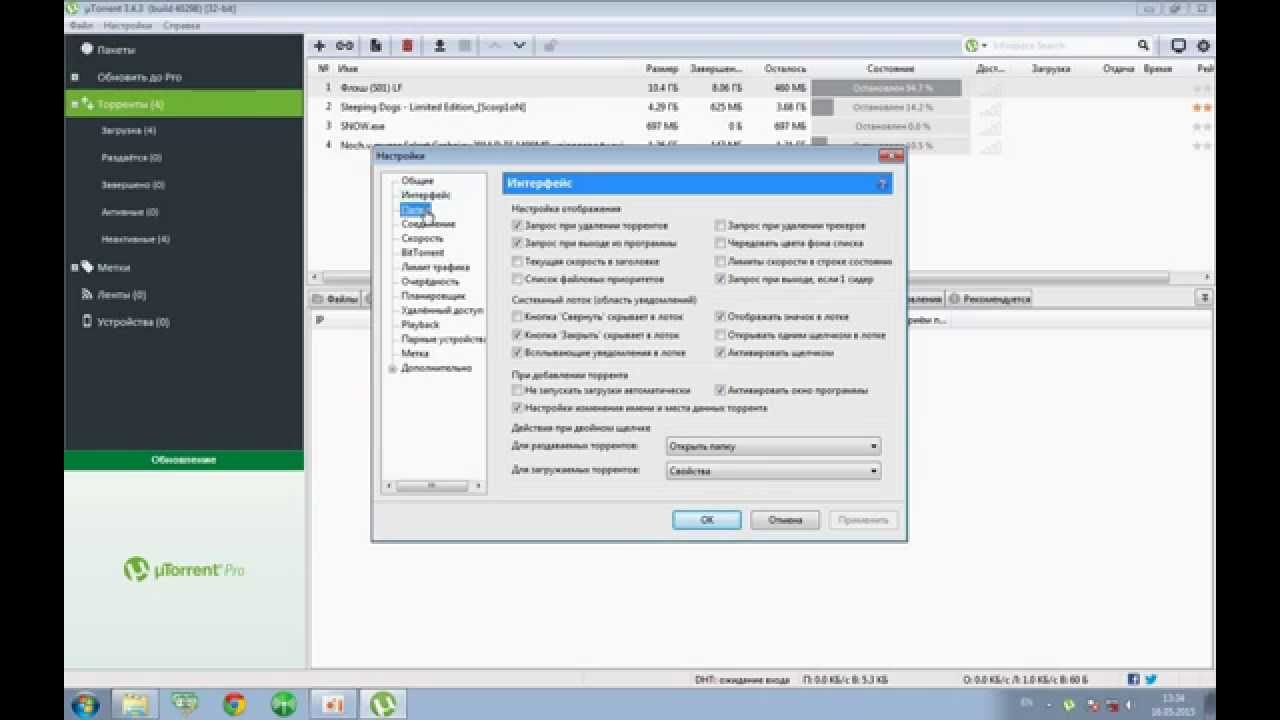Enable Кнопка 'Свернуть' скрывает в лоток
1280x720 pixels.
(517, 316)
